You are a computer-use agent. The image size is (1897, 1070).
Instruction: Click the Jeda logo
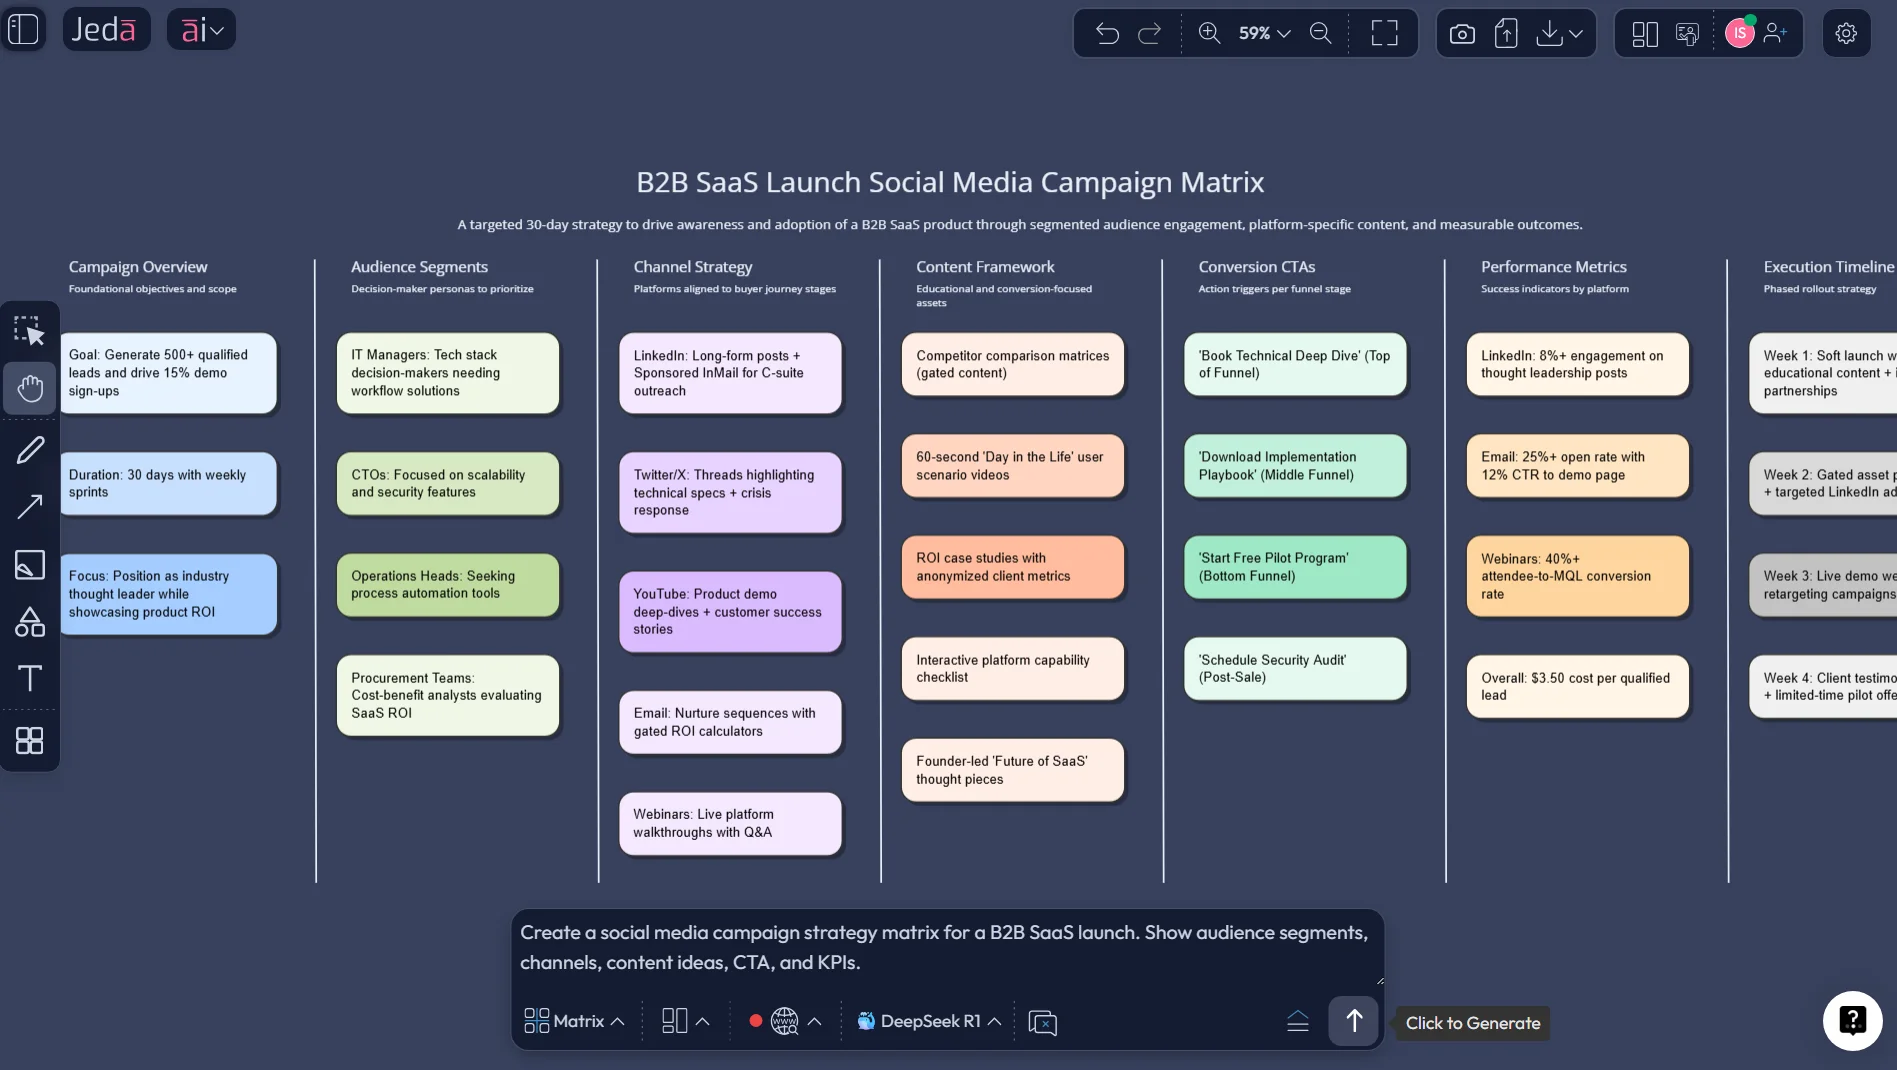tap(106, 29)
